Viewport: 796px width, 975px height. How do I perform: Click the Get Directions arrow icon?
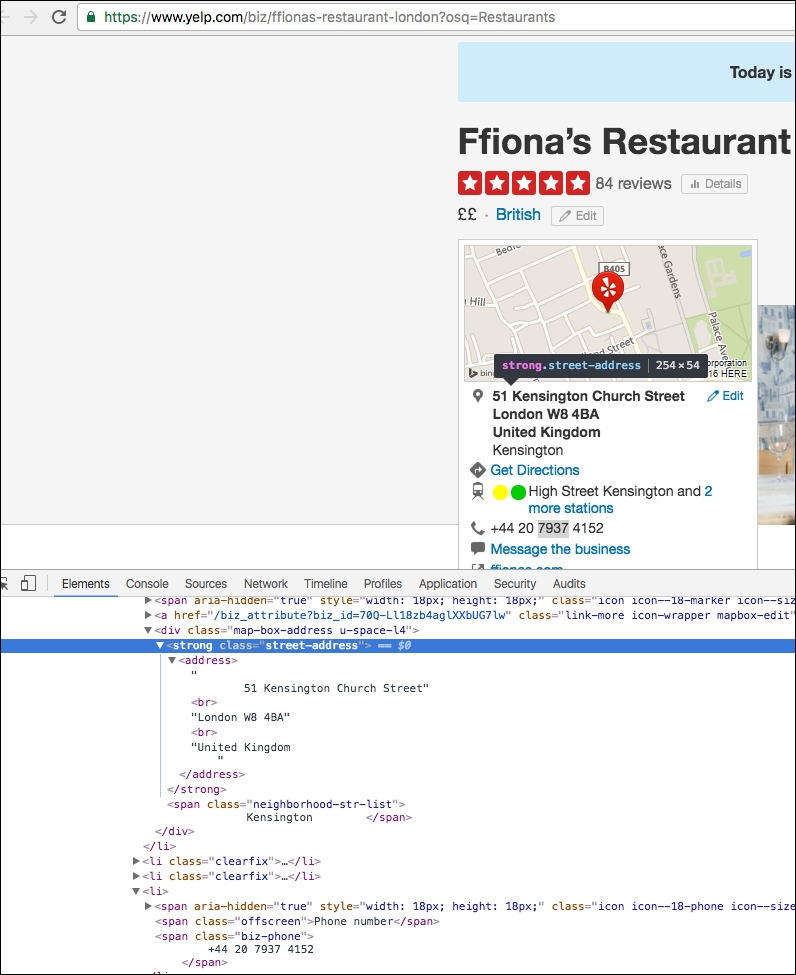pos(478,470)
